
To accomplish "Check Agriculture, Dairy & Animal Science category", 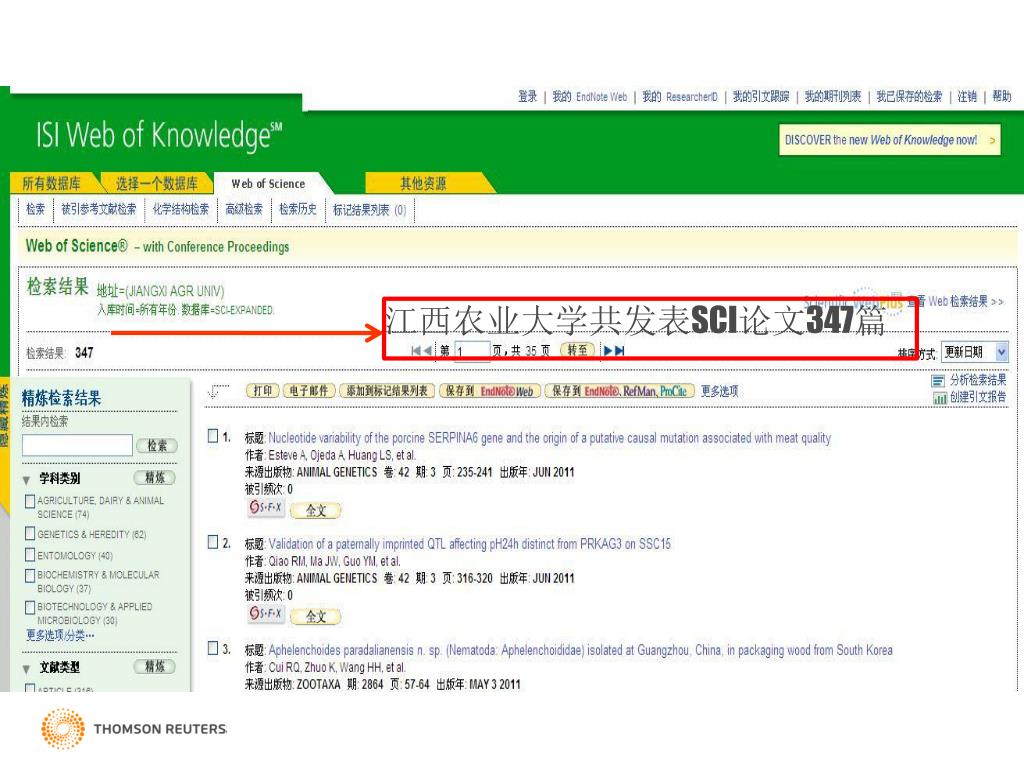I will (29, 501).
